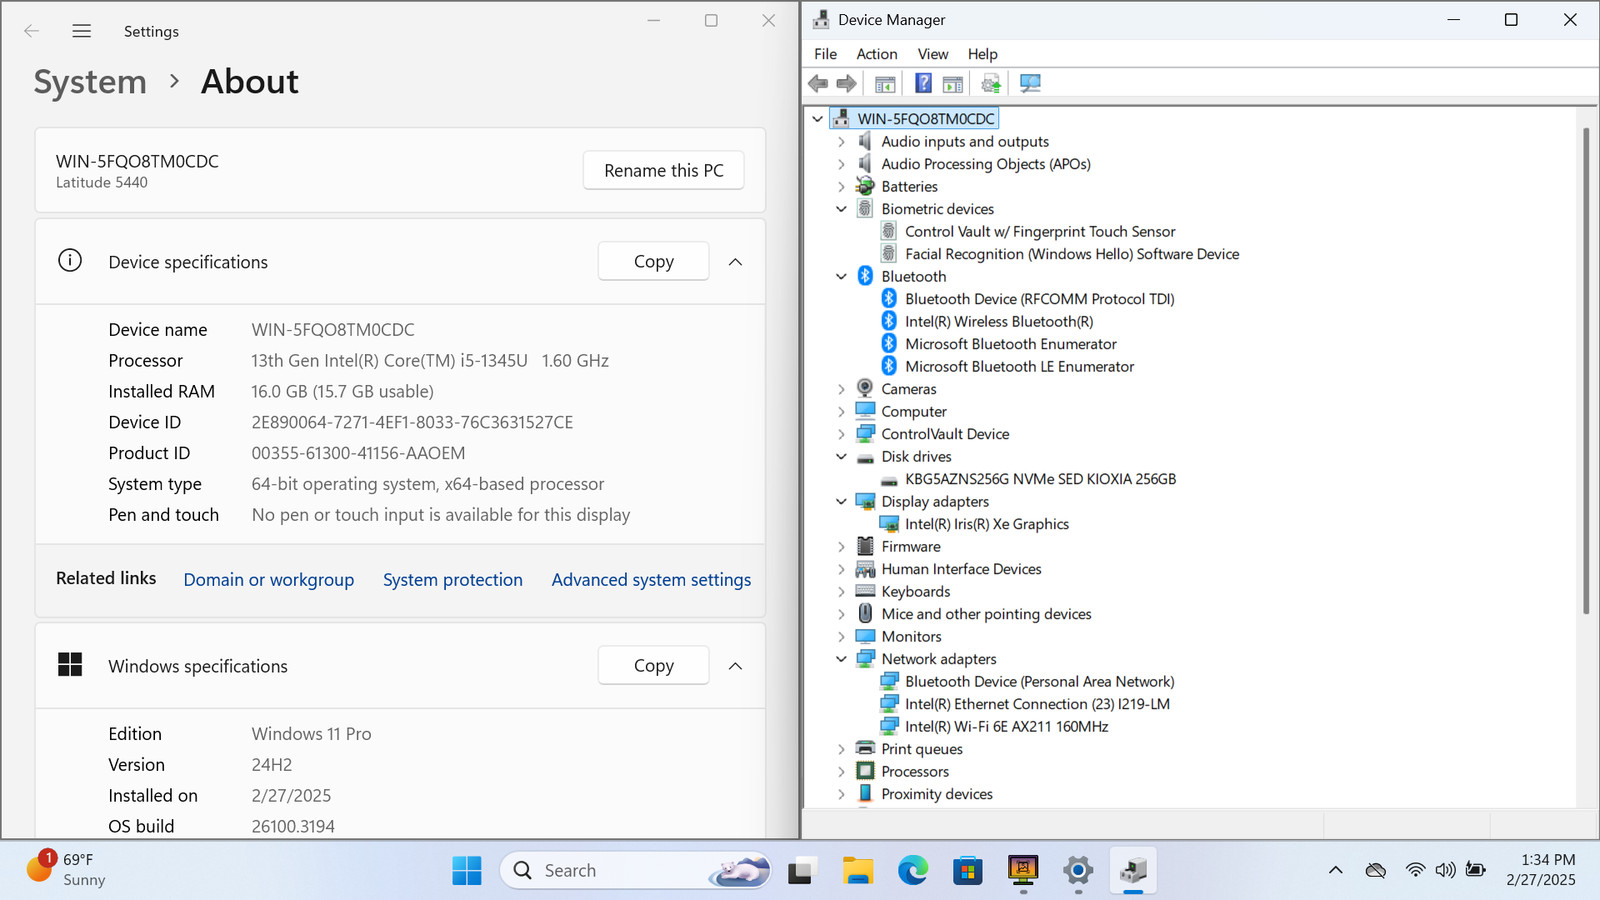Viewport: 1600px width, 900px height.
Task: Open the Settings navigation hamburger menu
Action: pyautogui.click(x=82, y=31)
